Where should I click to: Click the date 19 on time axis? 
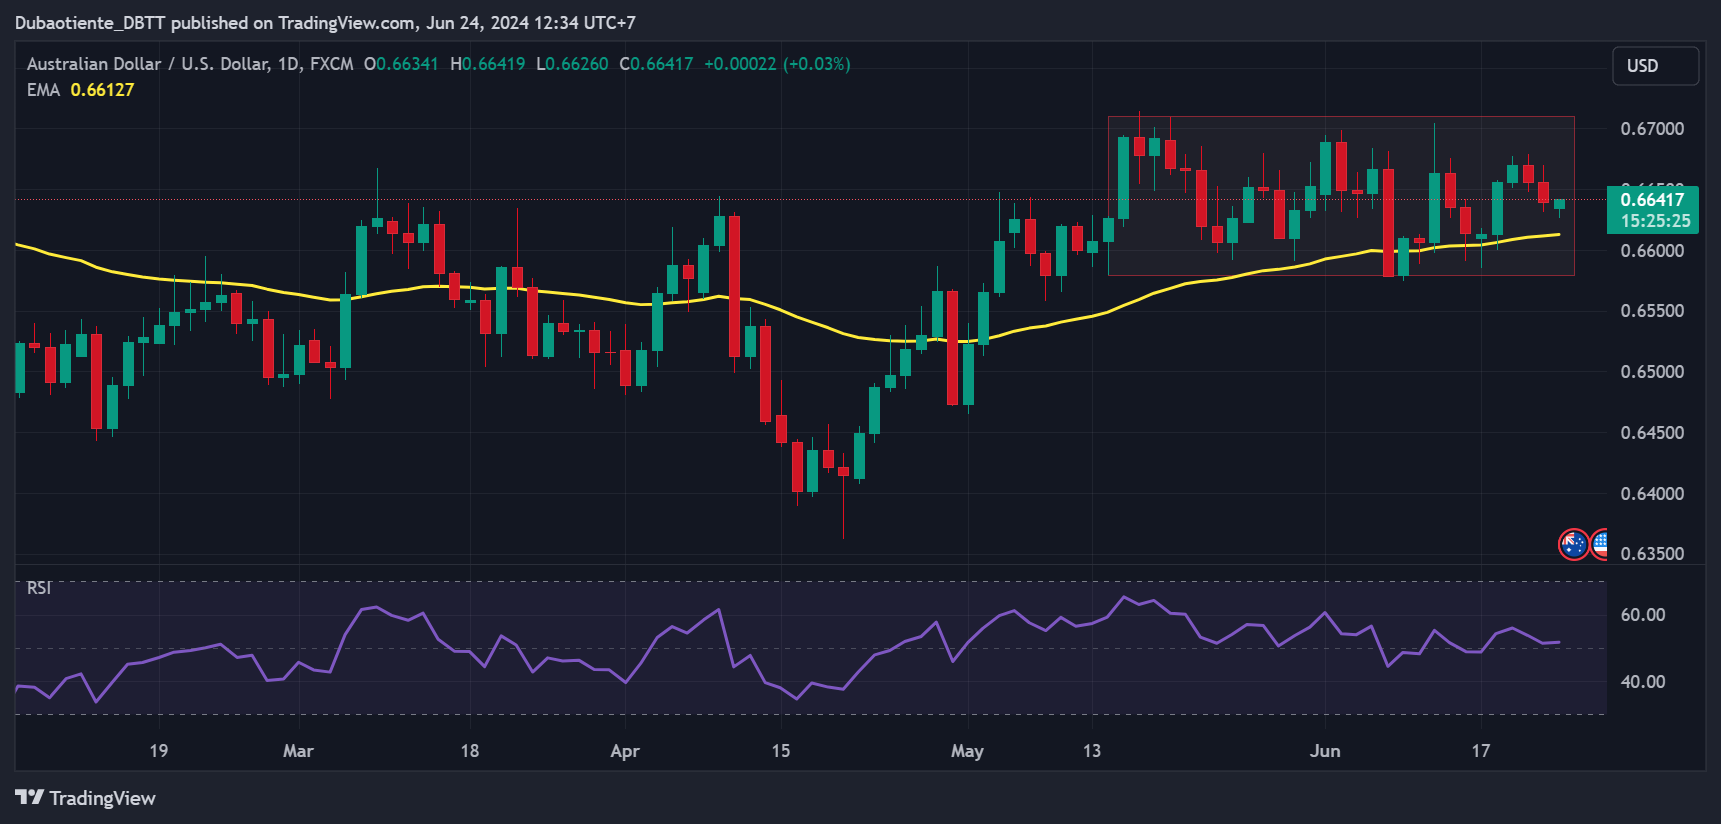(158, 751)
